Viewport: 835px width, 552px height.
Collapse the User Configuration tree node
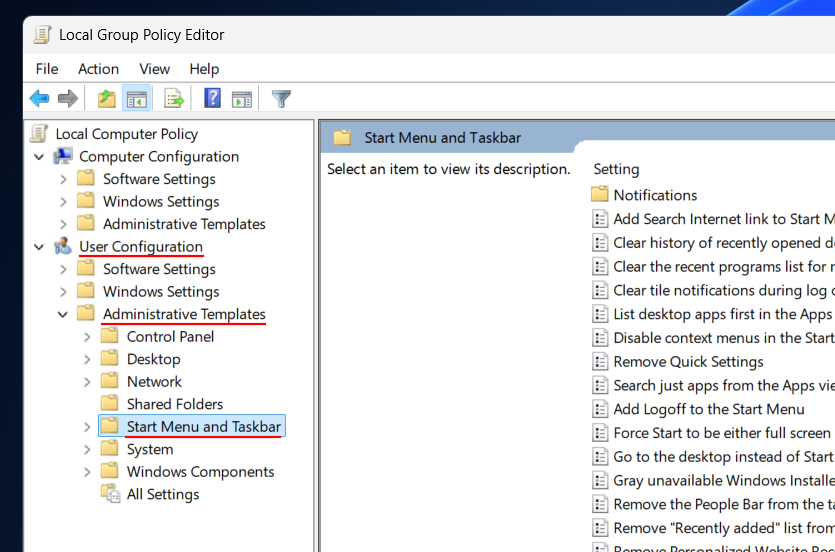[39, 247]
